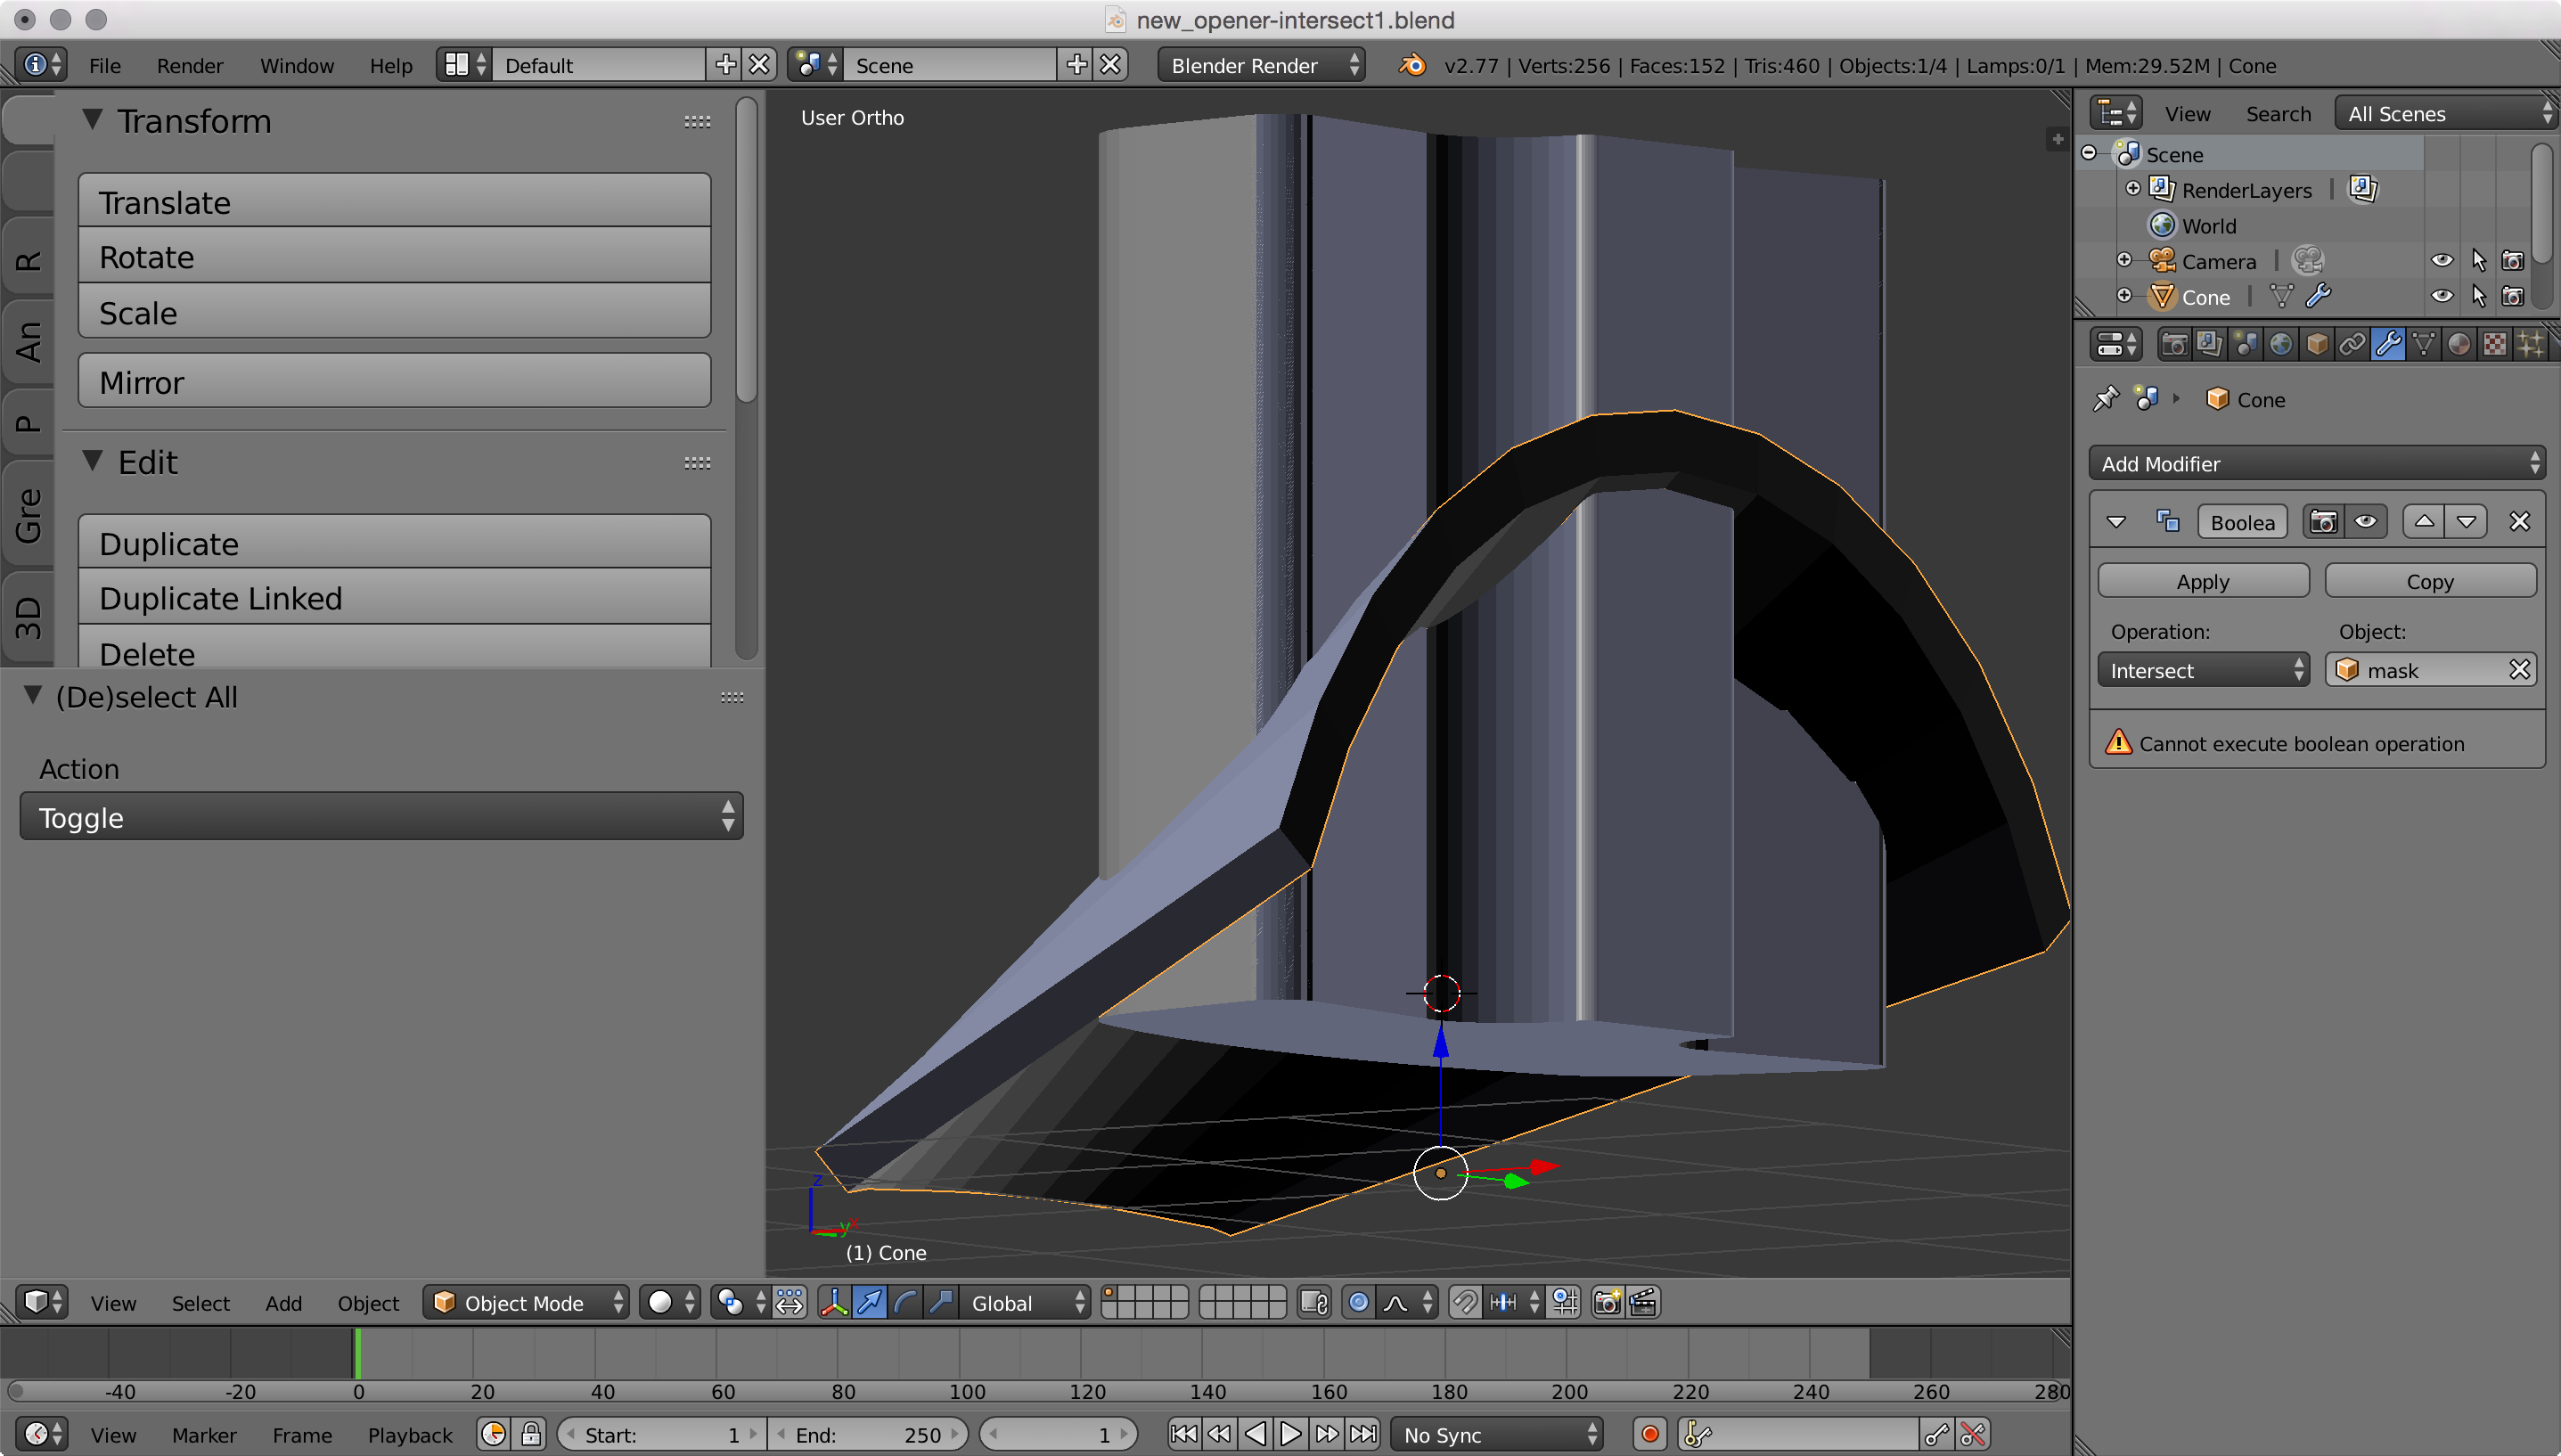Screen dimensions: 2561x1456
Task: Toggle Camera renderability in outliner
Action: click(2513, 261)
